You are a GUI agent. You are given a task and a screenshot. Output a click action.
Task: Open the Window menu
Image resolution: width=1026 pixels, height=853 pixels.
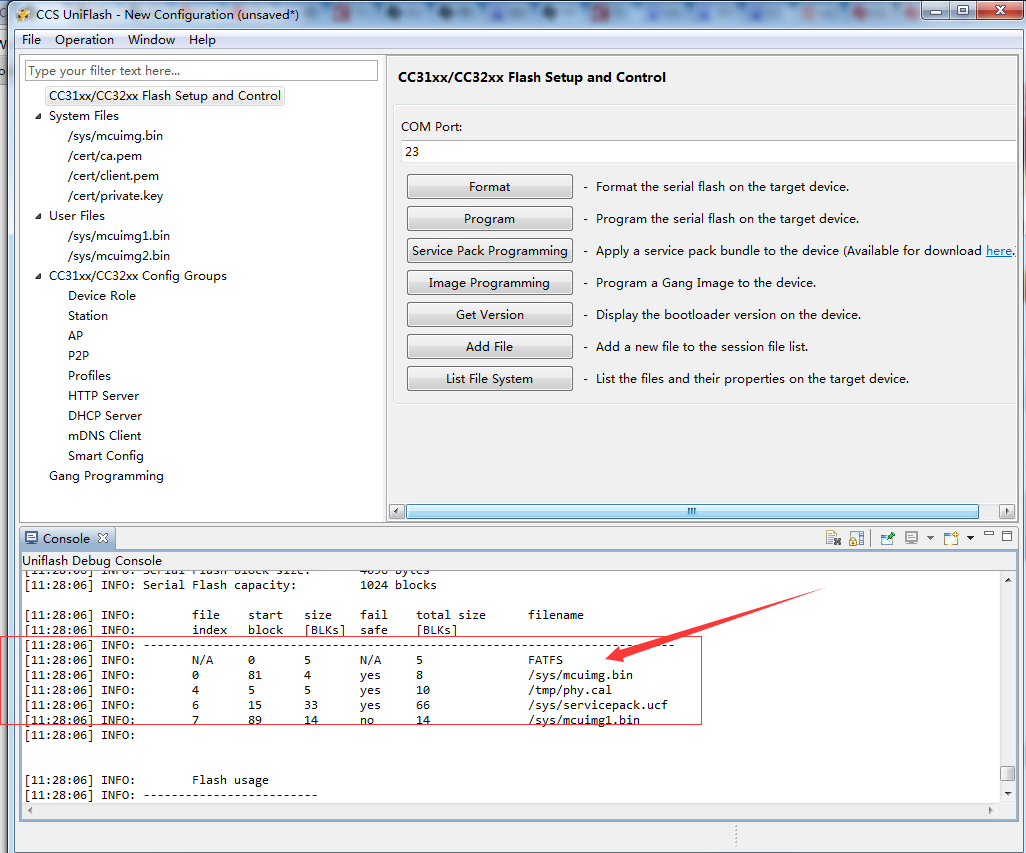click(x=151, y=40)
